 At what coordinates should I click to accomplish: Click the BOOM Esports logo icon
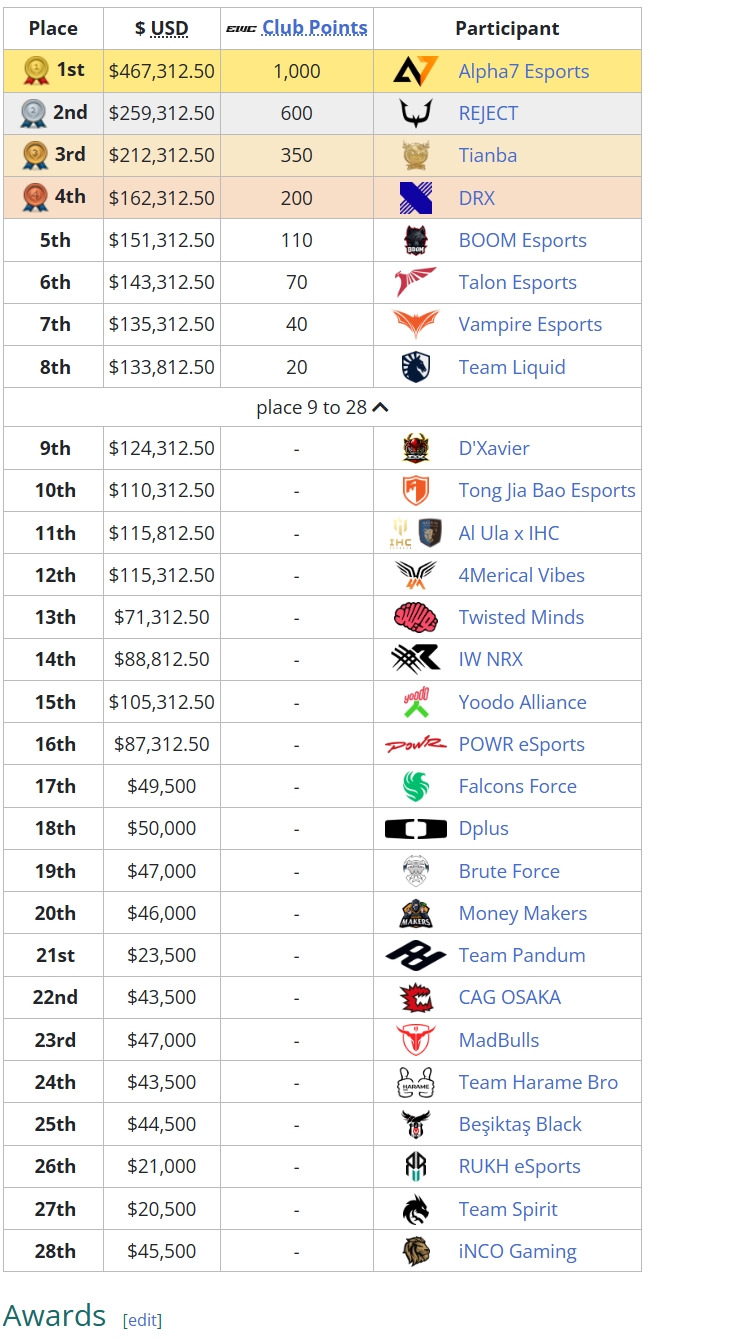pos(415,240)
